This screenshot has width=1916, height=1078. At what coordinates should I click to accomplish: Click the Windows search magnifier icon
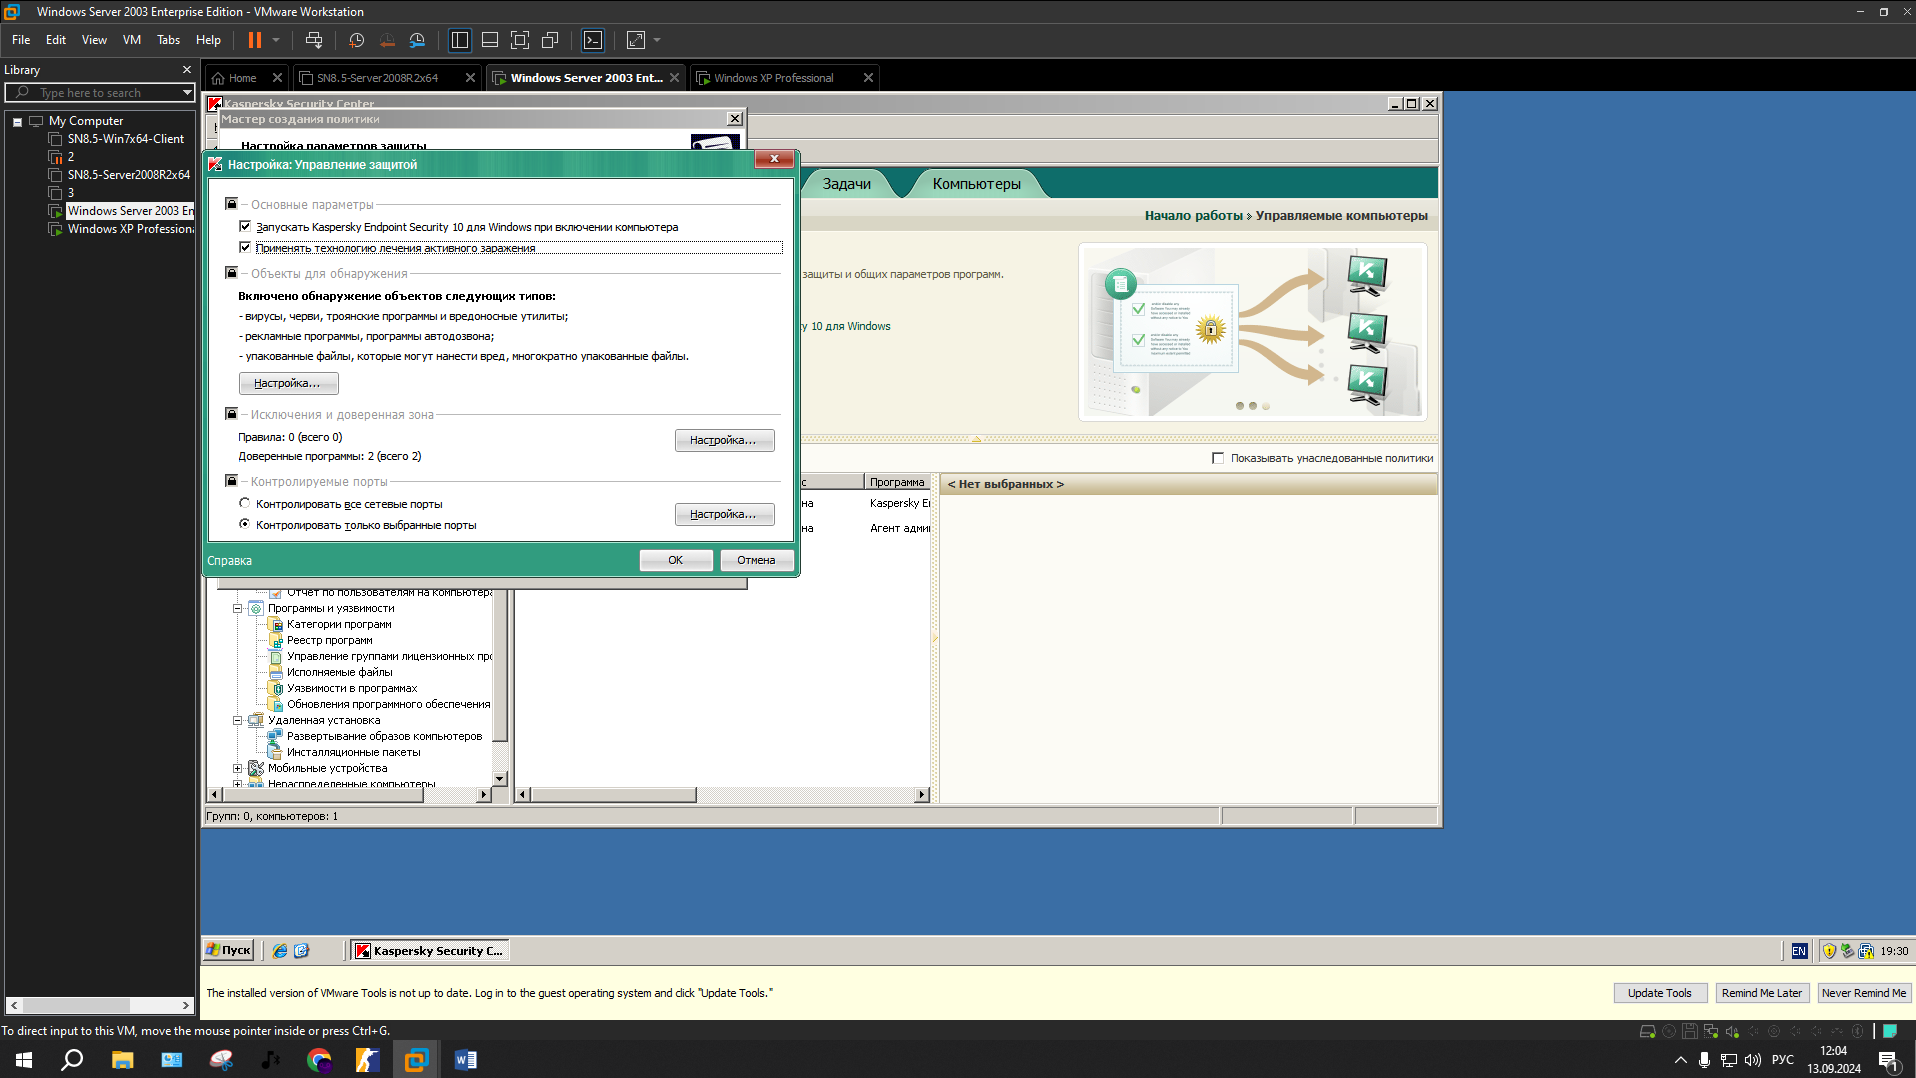(72, 1060)
